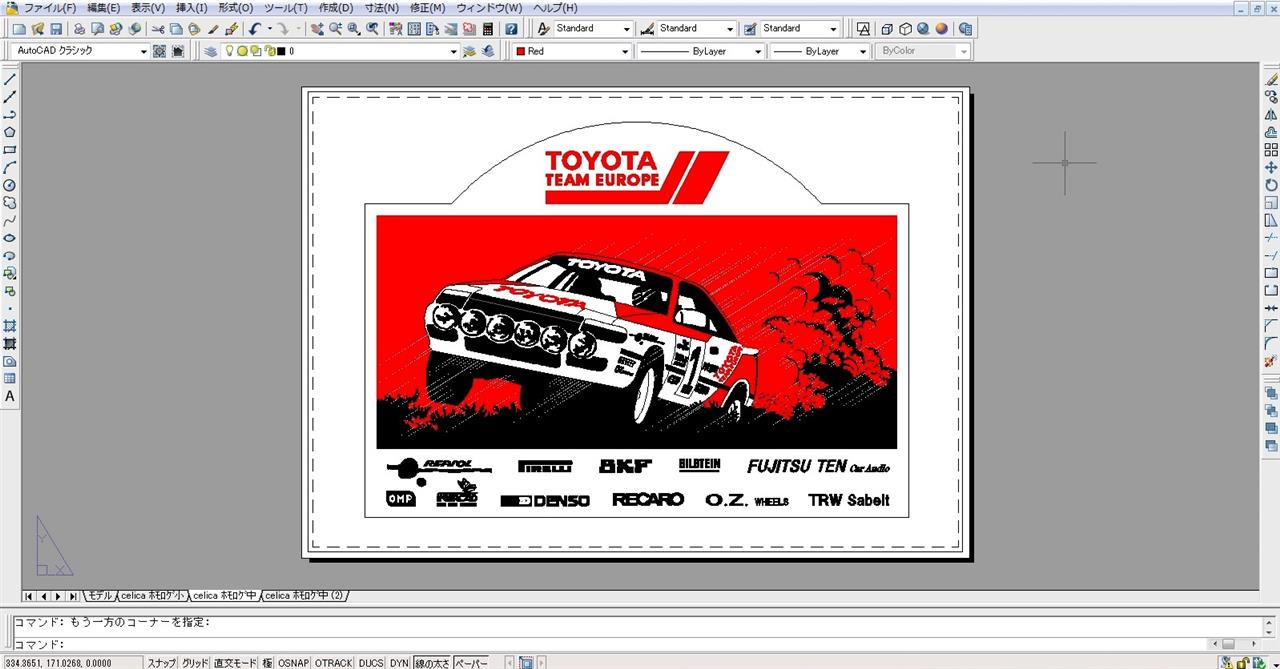Click the Cut (scissors) icon
This screenshot has height=669, width=1280.
[158, 29]
